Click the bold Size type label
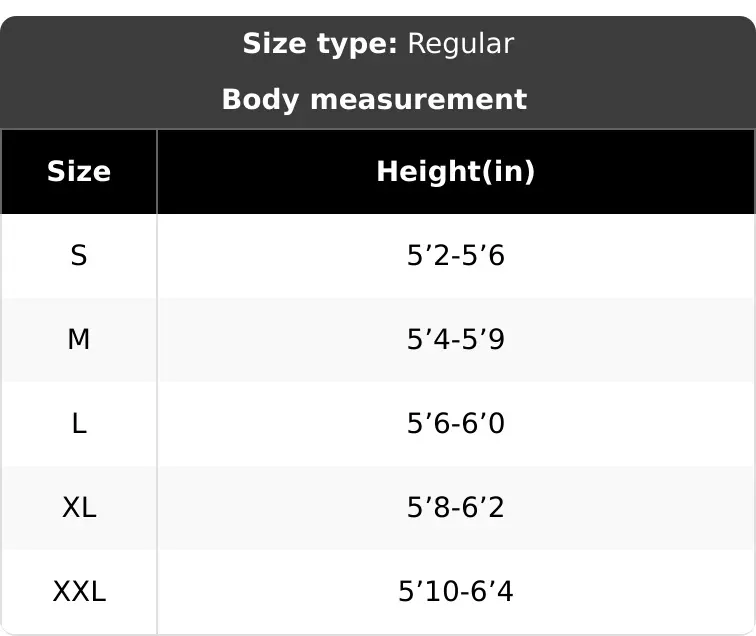Image resolution: width=756 pixels, height=636 pixels. pos(320,44)
